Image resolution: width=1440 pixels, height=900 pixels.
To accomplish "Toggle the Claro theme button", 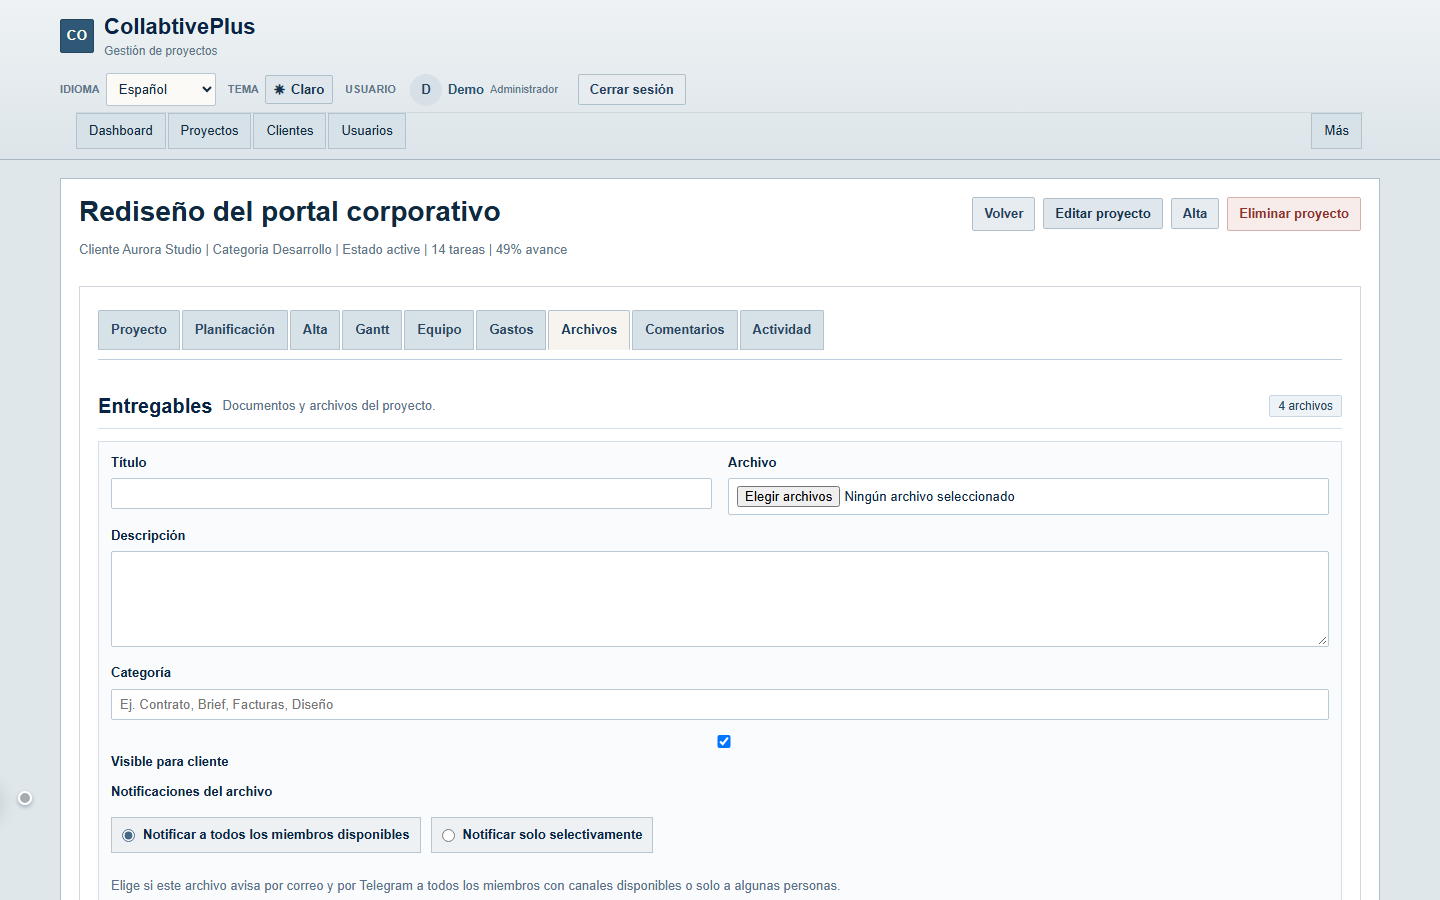I will [299, 89].
